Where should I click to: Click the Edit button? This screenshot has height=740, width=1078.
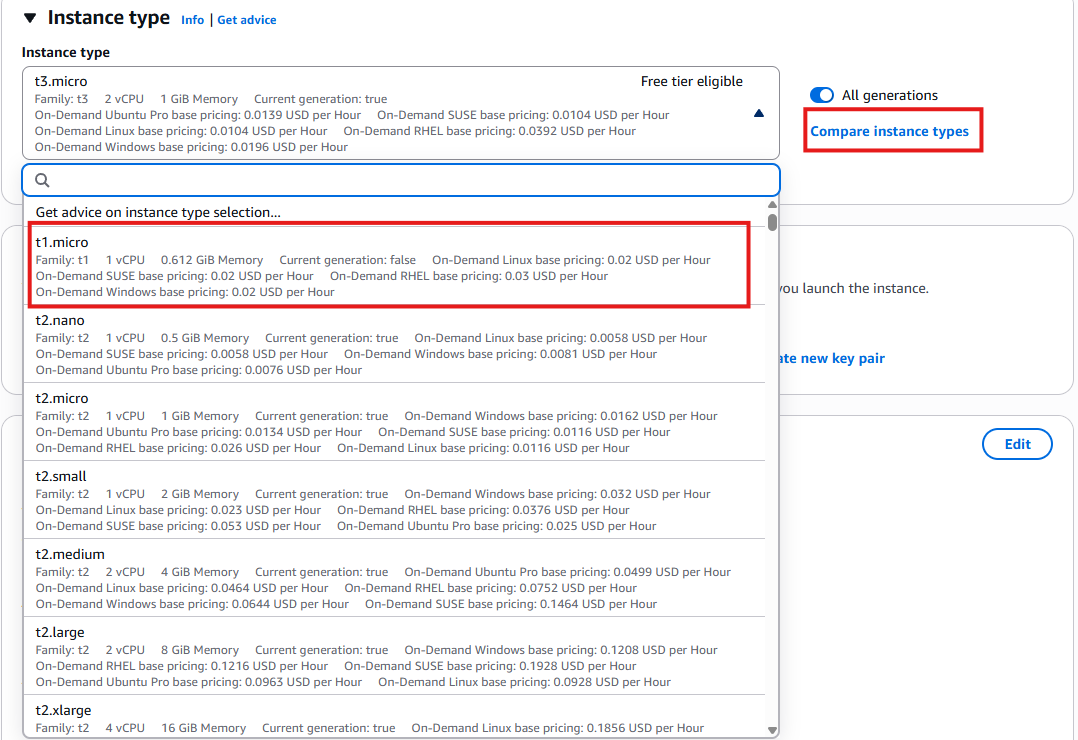click(x=1017, y=444)
